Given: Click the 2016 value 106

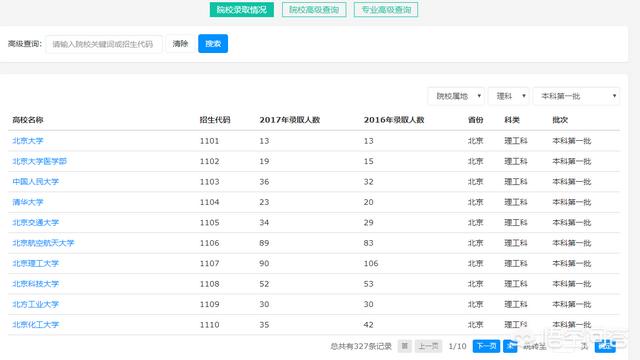Looking at the screenshot, I should (371, 263).
